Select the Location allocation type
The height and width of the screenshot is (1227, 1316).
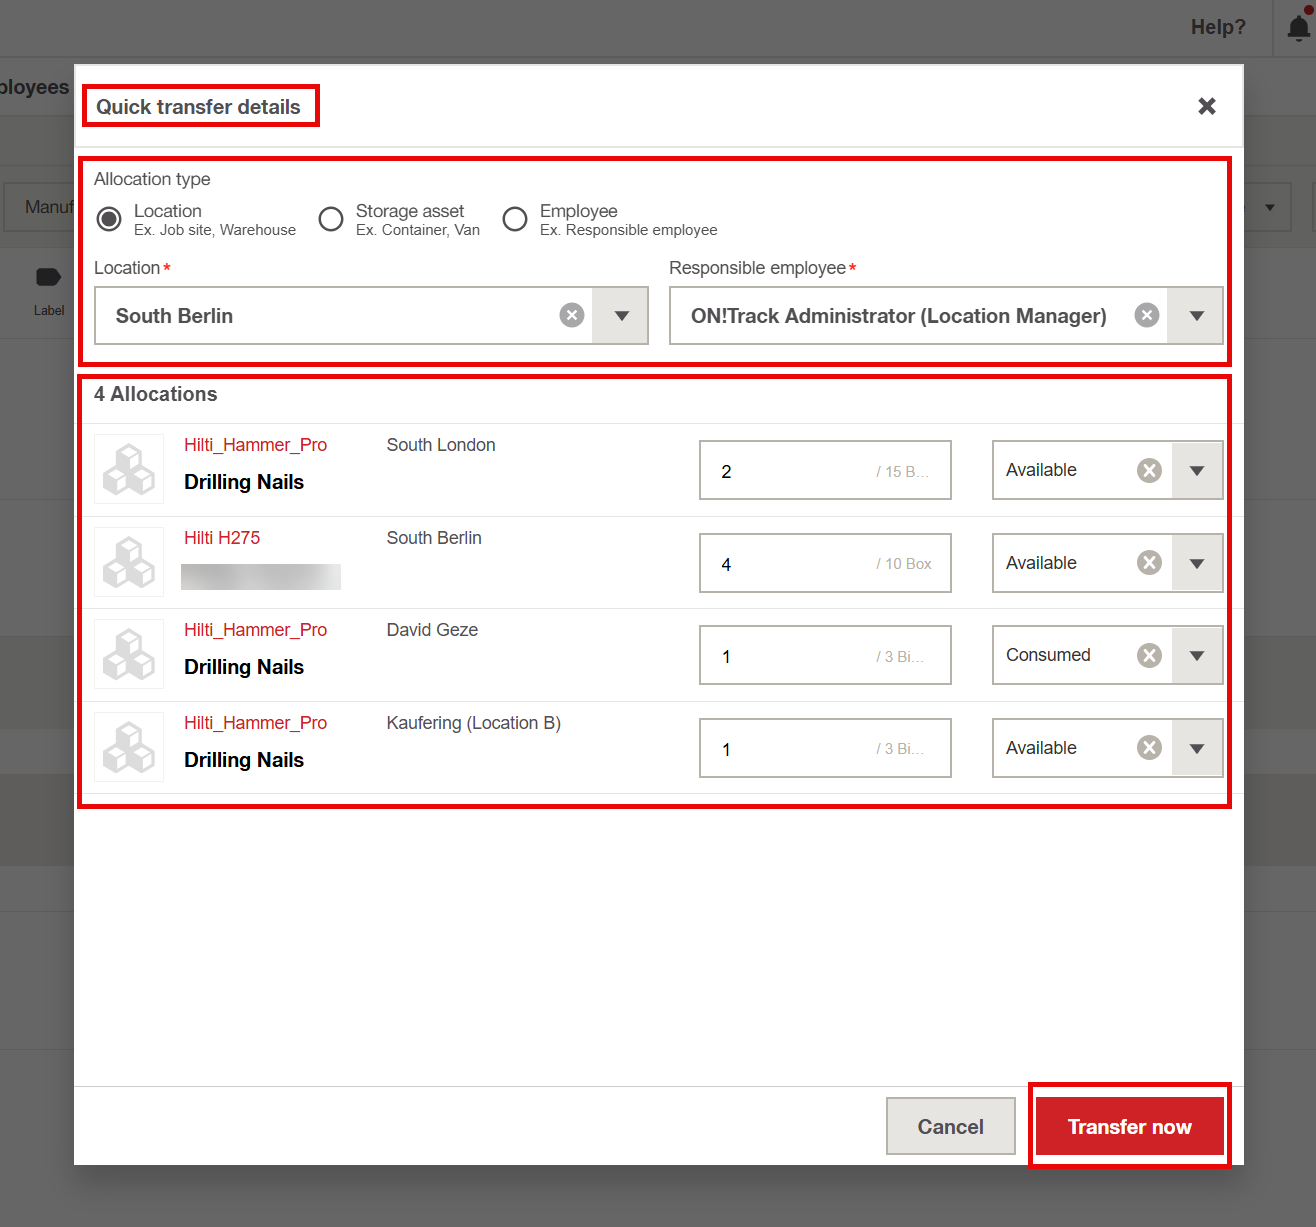coord(109,218)
